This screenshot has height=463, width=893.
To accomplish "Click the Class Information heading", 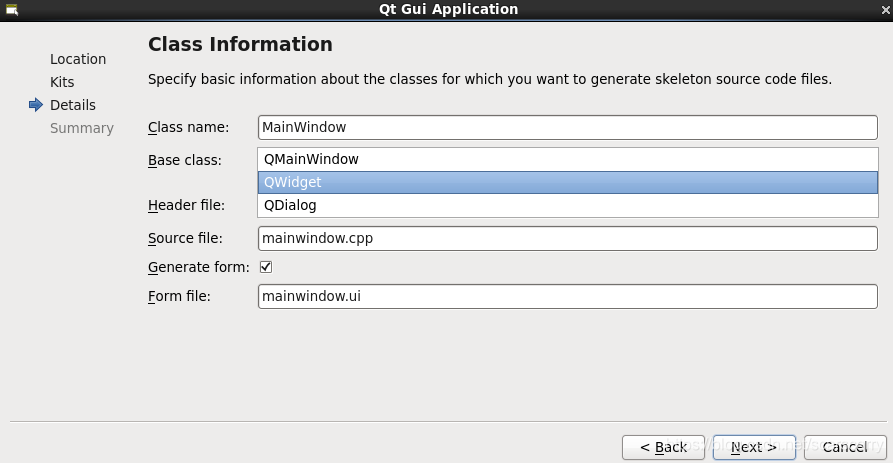I will (240, 44).
